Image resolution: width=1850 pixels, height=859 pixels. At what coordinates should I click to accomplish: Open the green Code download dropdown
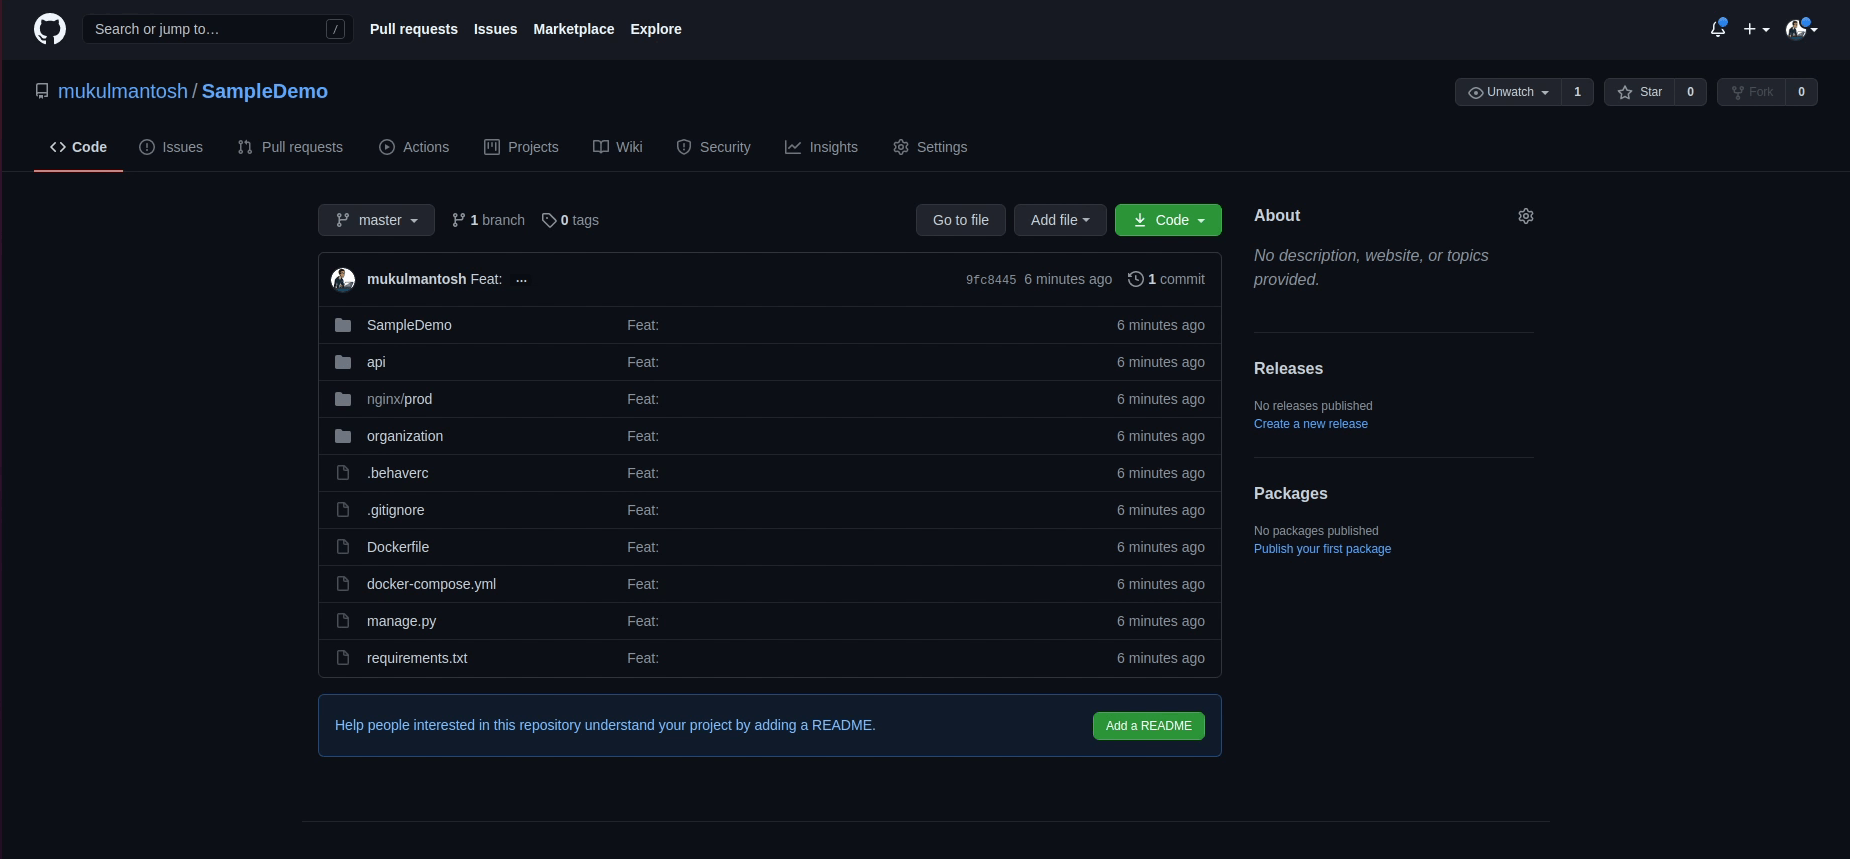[1168, 220]
